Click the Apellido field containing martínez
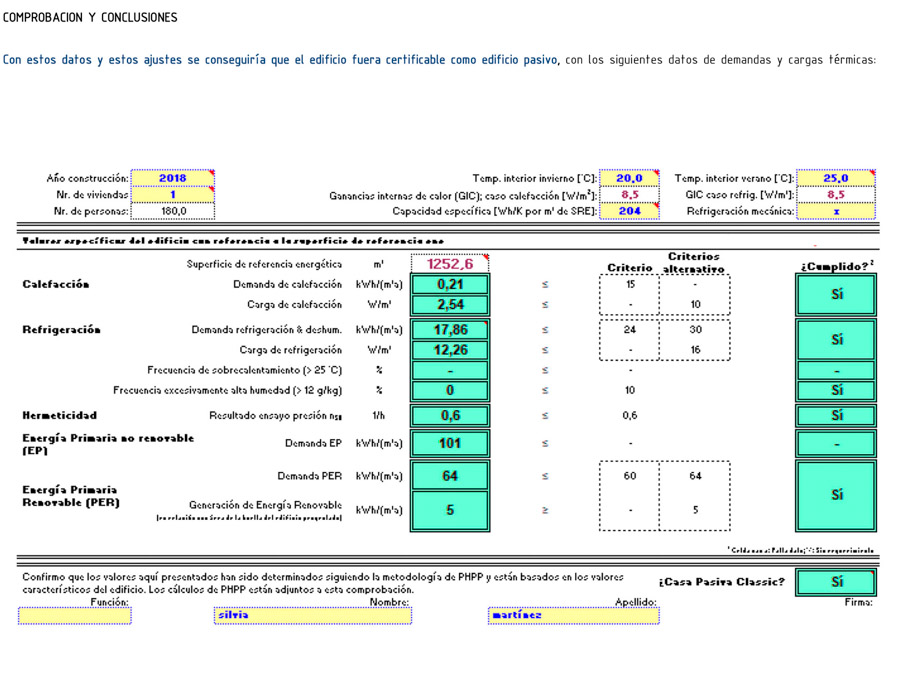Image resolution: width=900 pixels, height=675 pixels. pos(573,616)
